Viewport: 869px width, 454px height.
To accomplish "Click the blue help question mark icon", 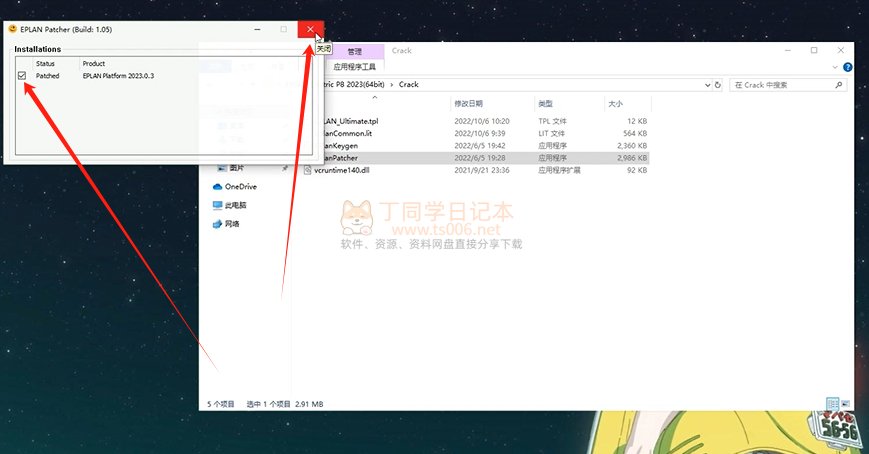I will 849,67.
